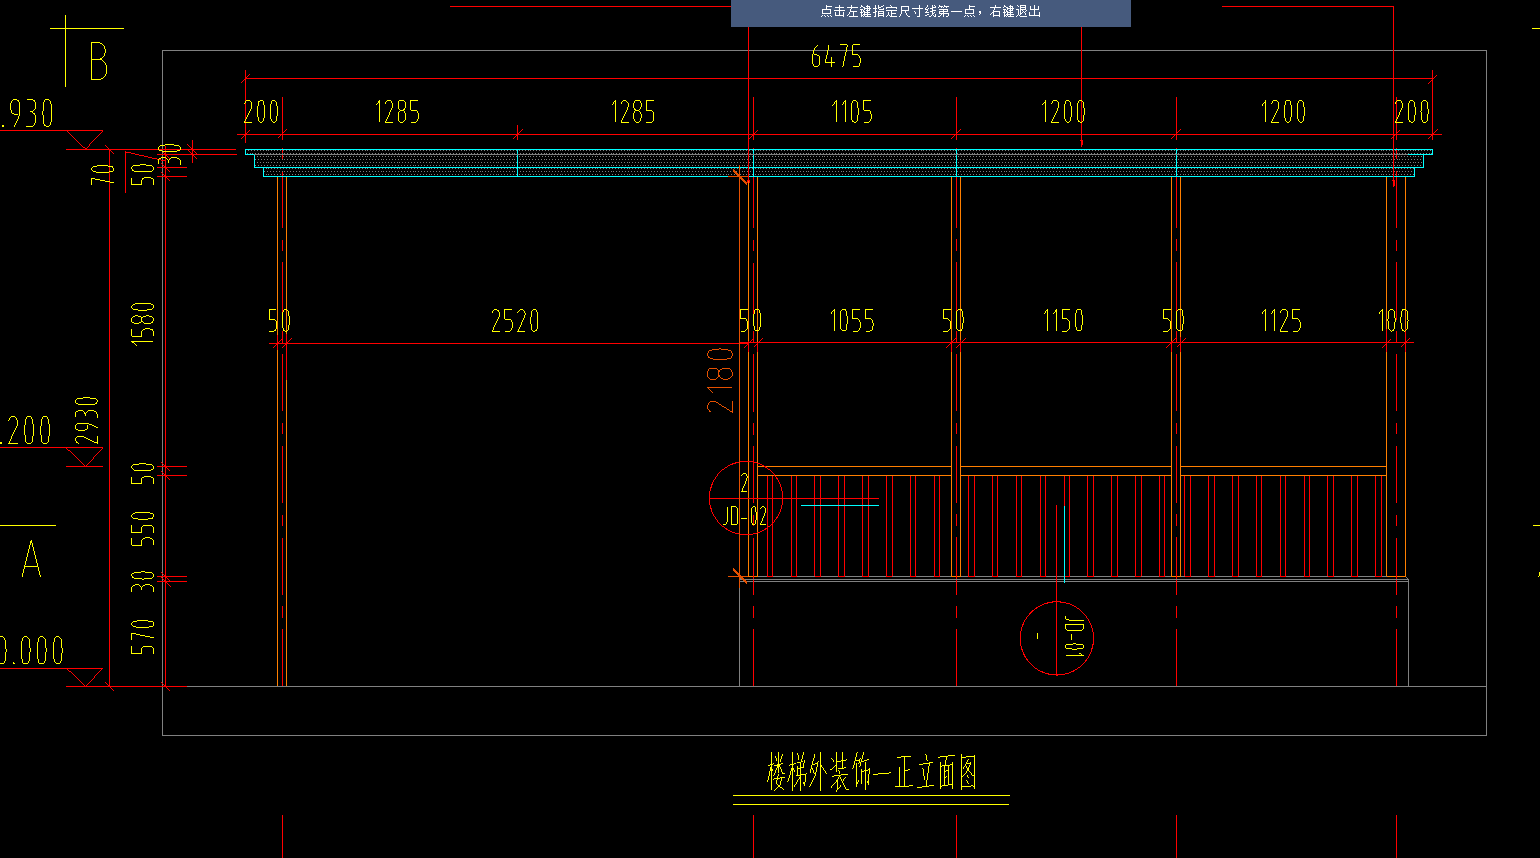The width and height of the screenshot is (1540, 858).
Task: Select the vertical 50 dimension above 550
Action: 144,473
